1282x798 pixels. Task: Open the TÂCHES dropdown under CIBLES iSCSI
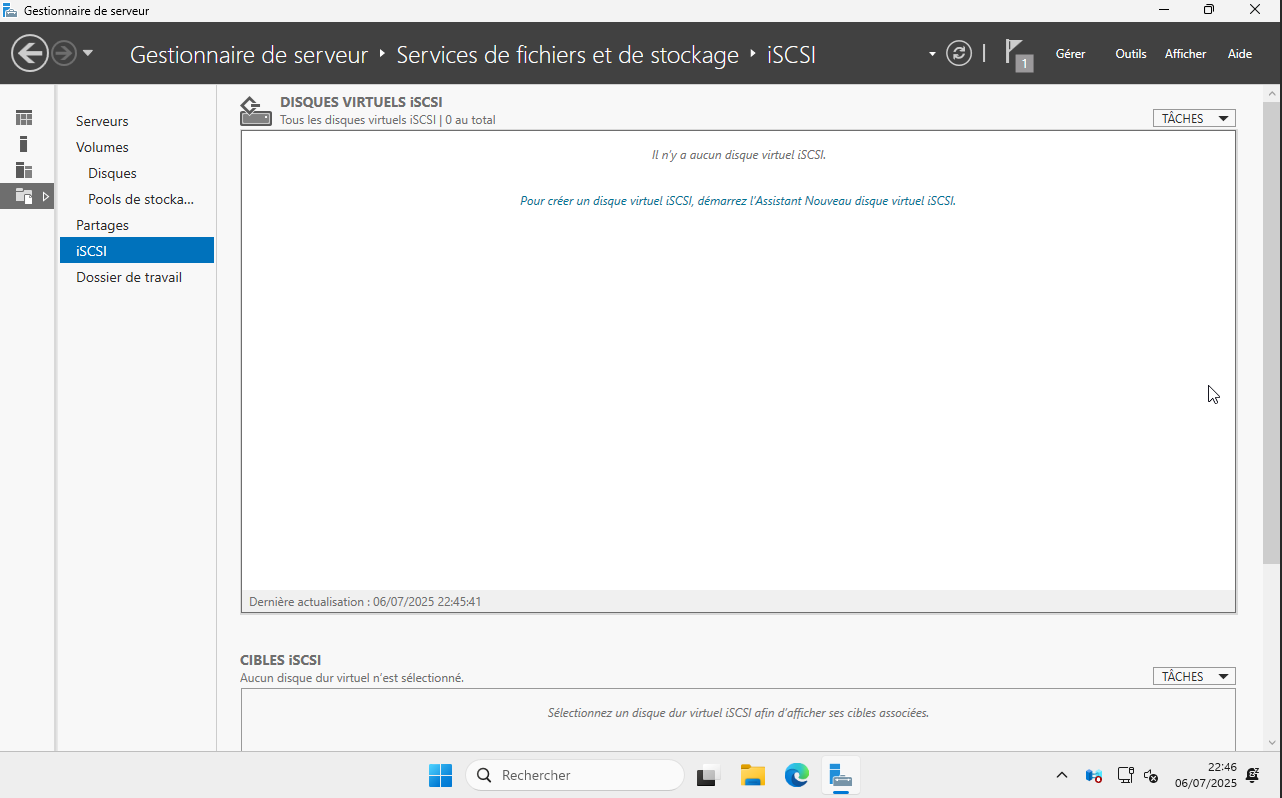coord(1193,676)
